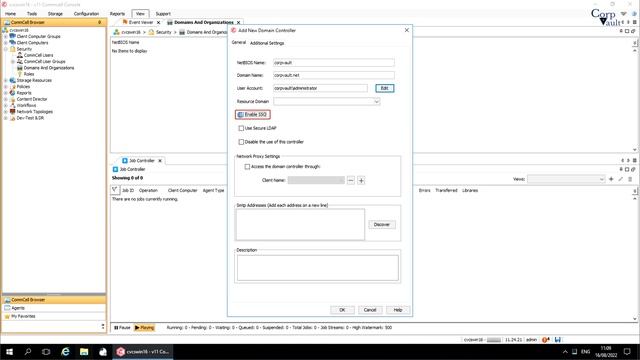Open the Resource Domain dropdown

point(377,101)
